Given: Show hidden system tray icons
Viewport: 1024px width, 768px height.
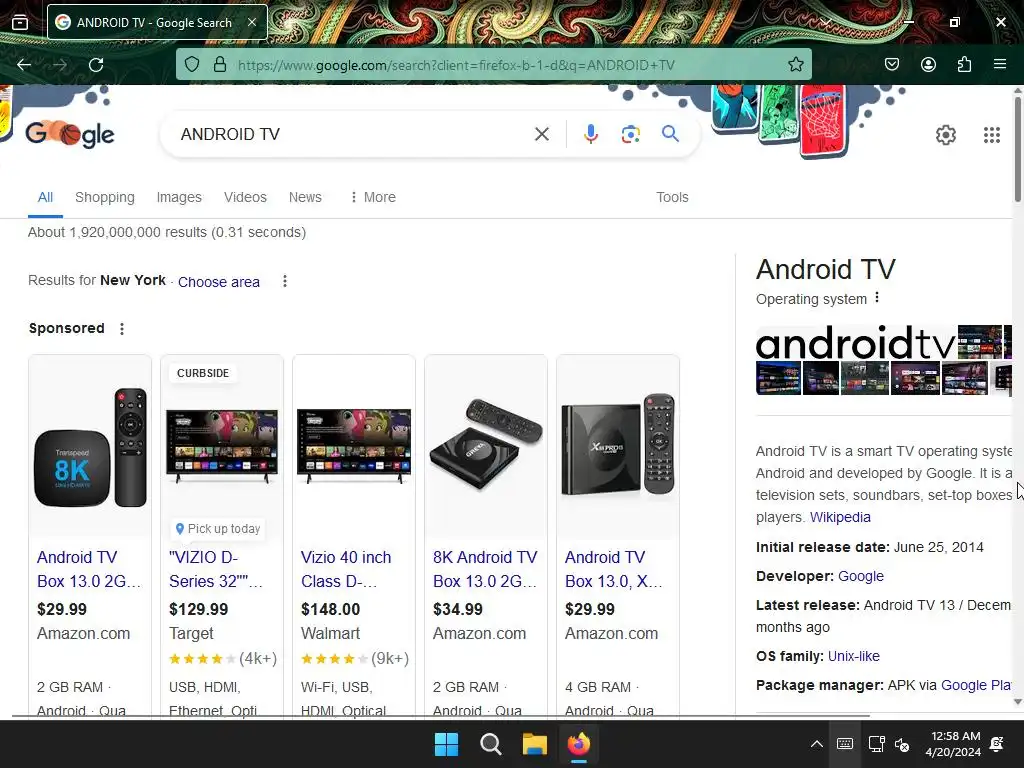Looking at the screenshot, I should pyautogui.click(x=816, y=744).
